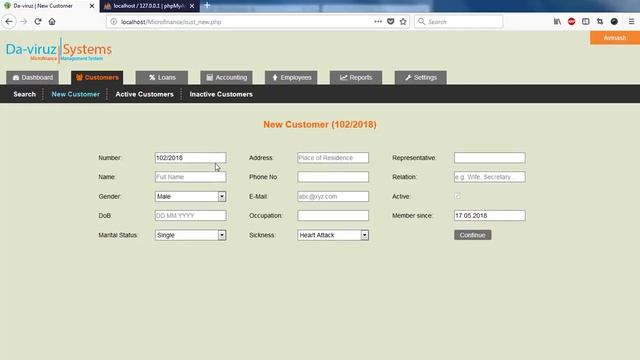Click the DoB date field
Viewport: 640px width, 360px height.
coord(191,216)
